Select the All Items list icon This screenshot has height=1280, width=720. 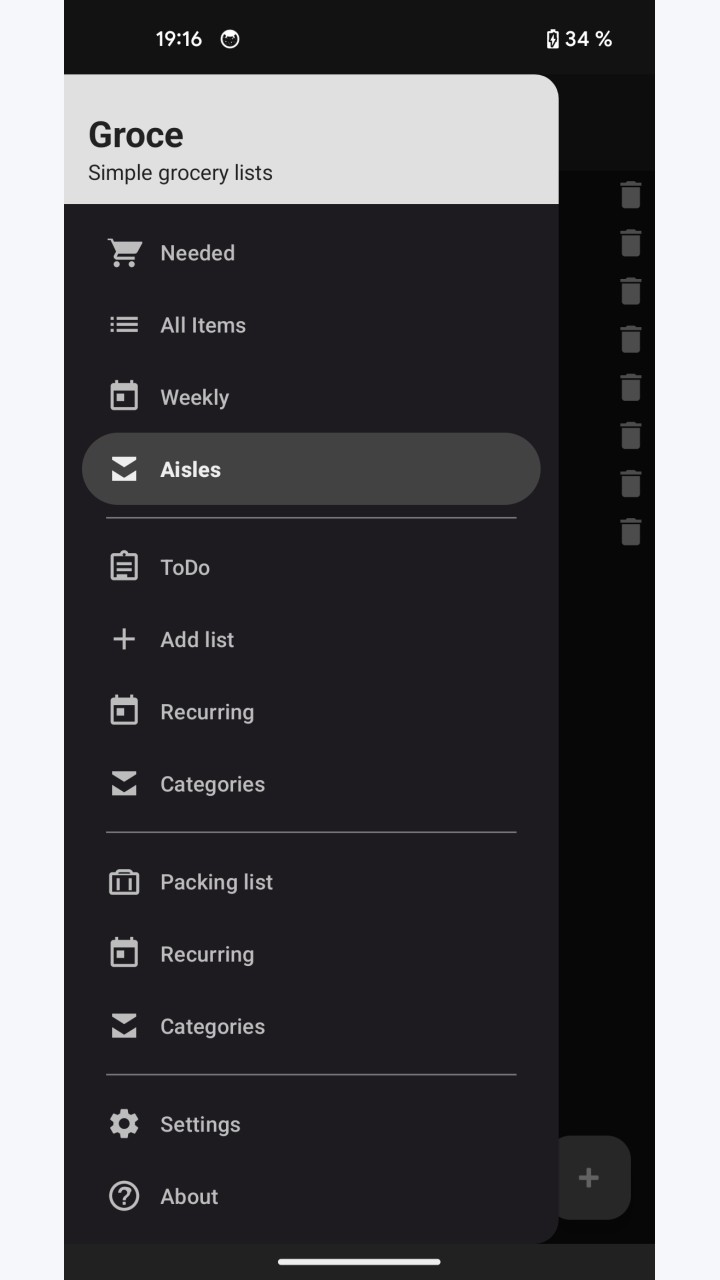(x=124, y=325)
